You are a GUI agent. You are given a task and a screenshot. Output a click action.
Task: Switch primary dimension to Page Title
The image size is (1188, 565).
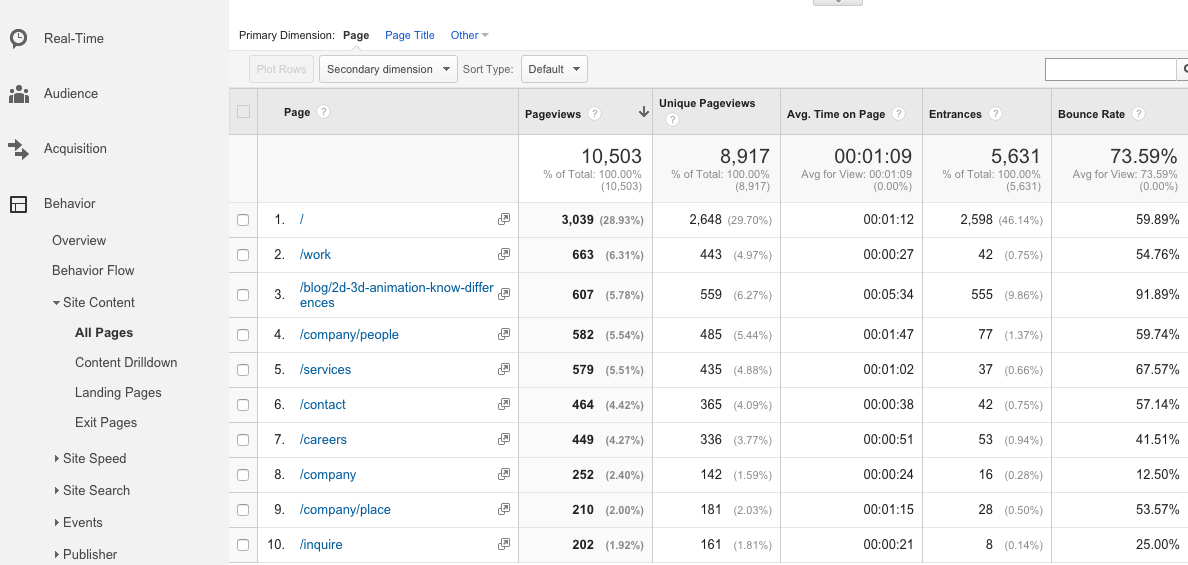pos(409,35)
